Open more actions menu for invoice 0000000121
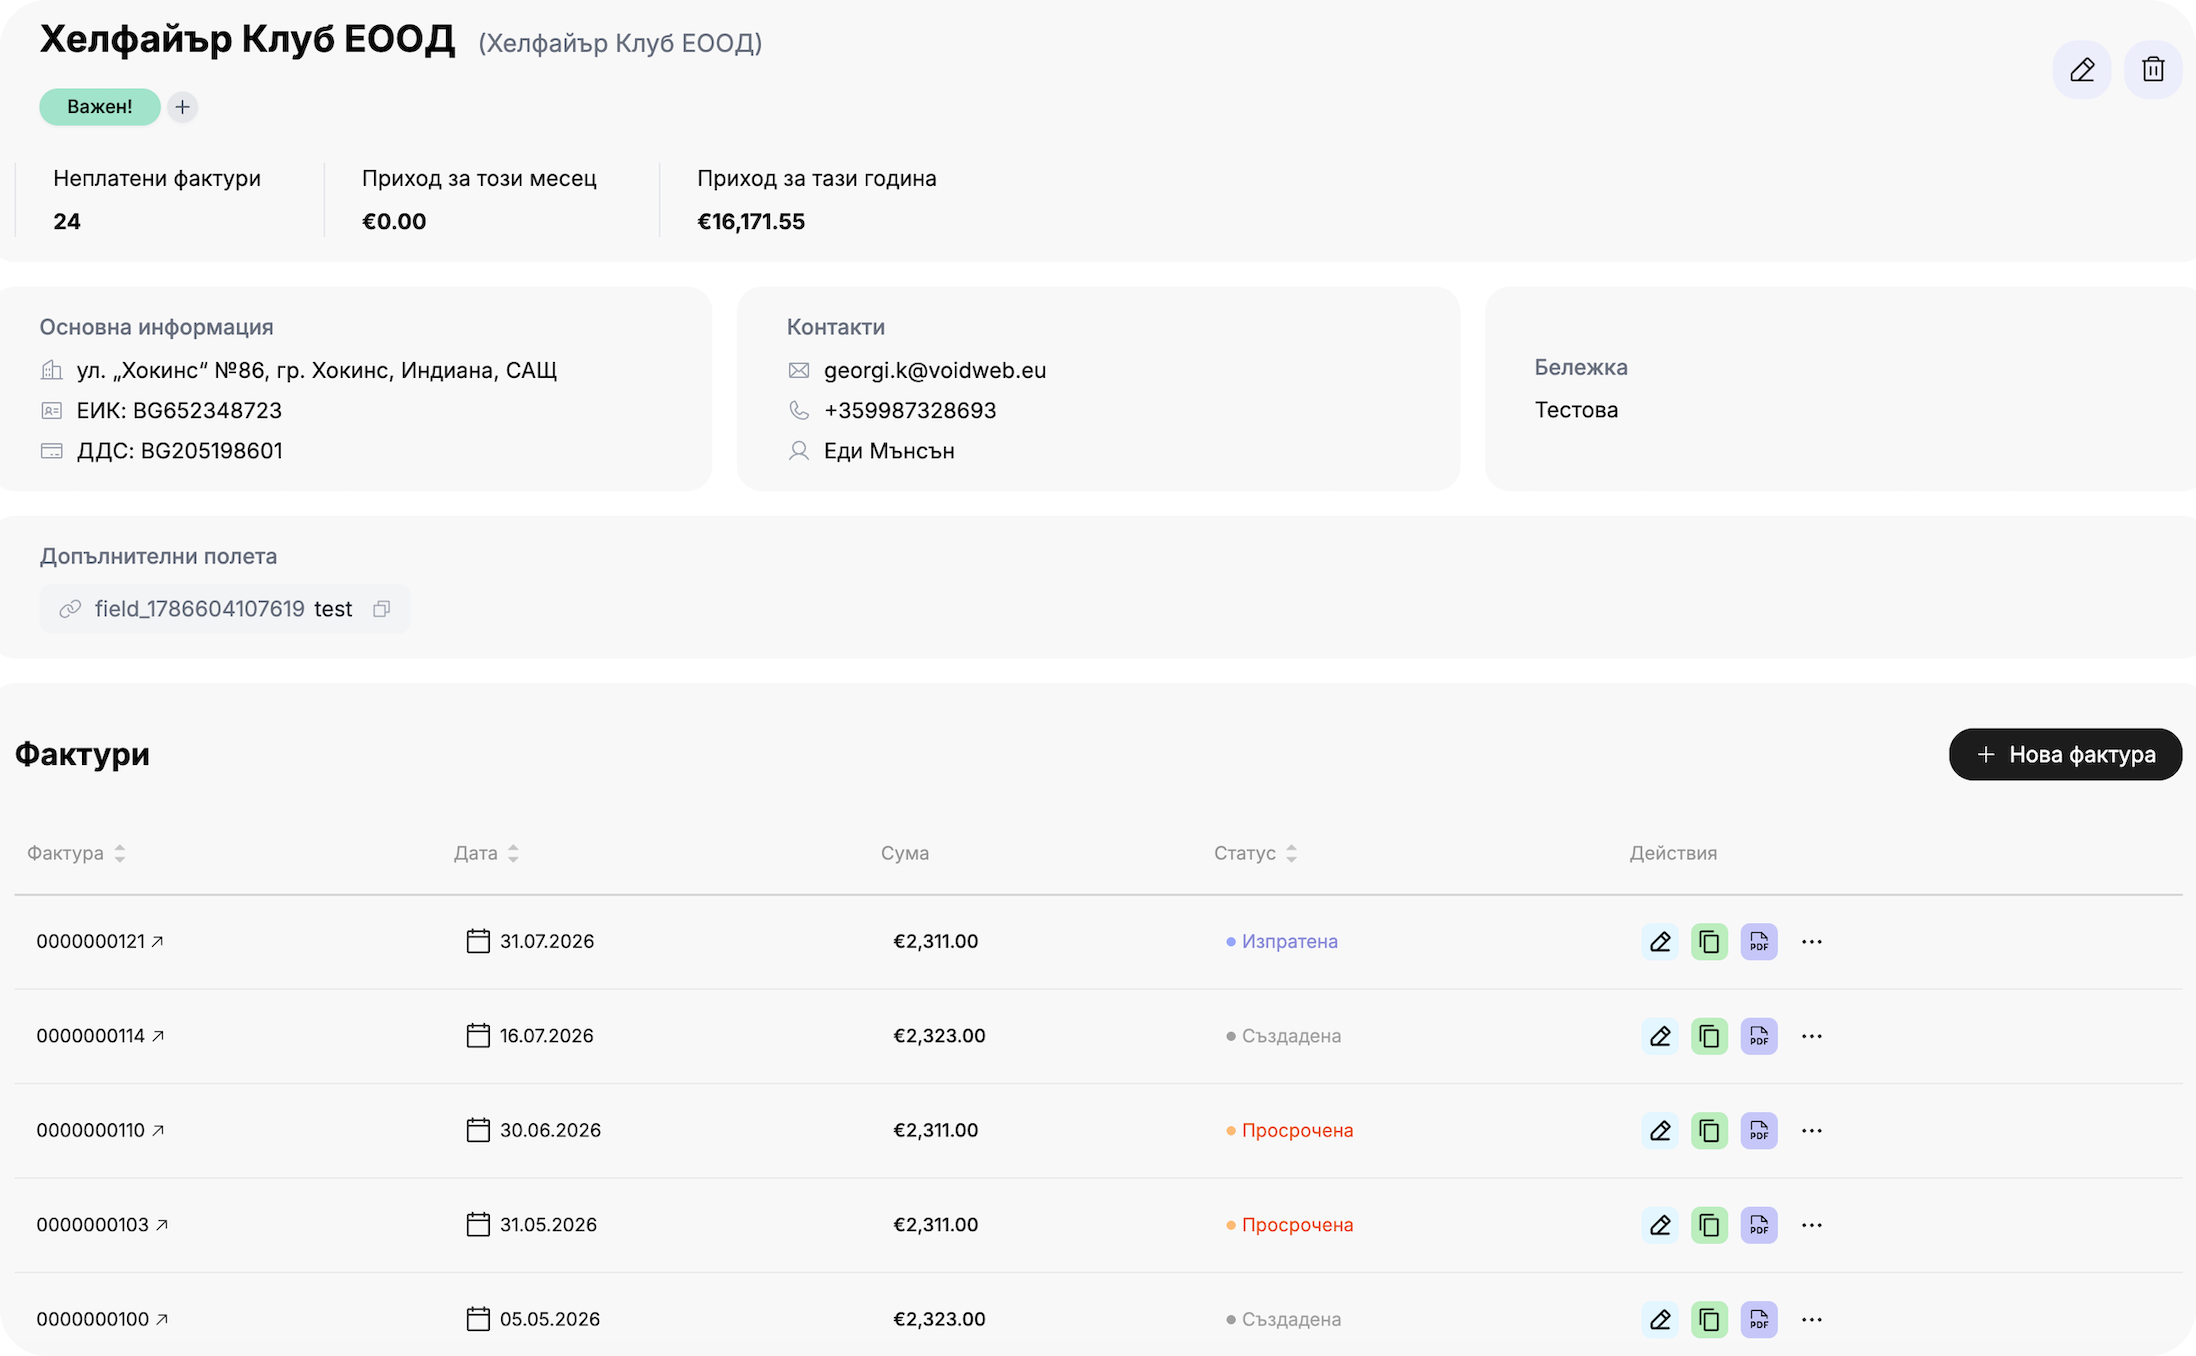The height and width of the screenshot is (1356, 2196). (1811, 941)
